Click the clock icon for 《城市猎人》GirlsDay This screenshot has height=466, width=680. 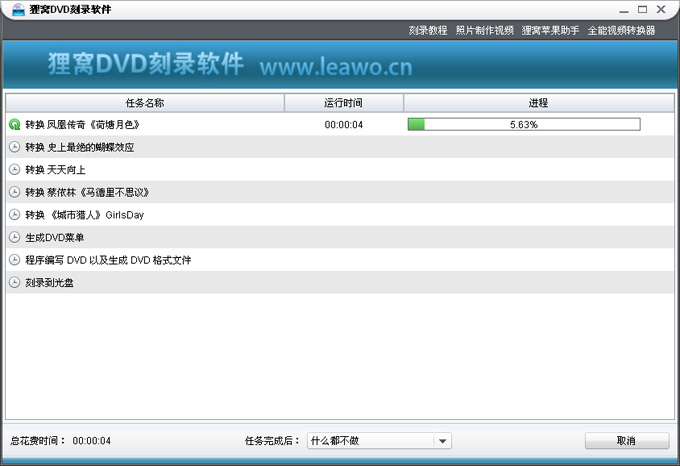click(15, 215)
